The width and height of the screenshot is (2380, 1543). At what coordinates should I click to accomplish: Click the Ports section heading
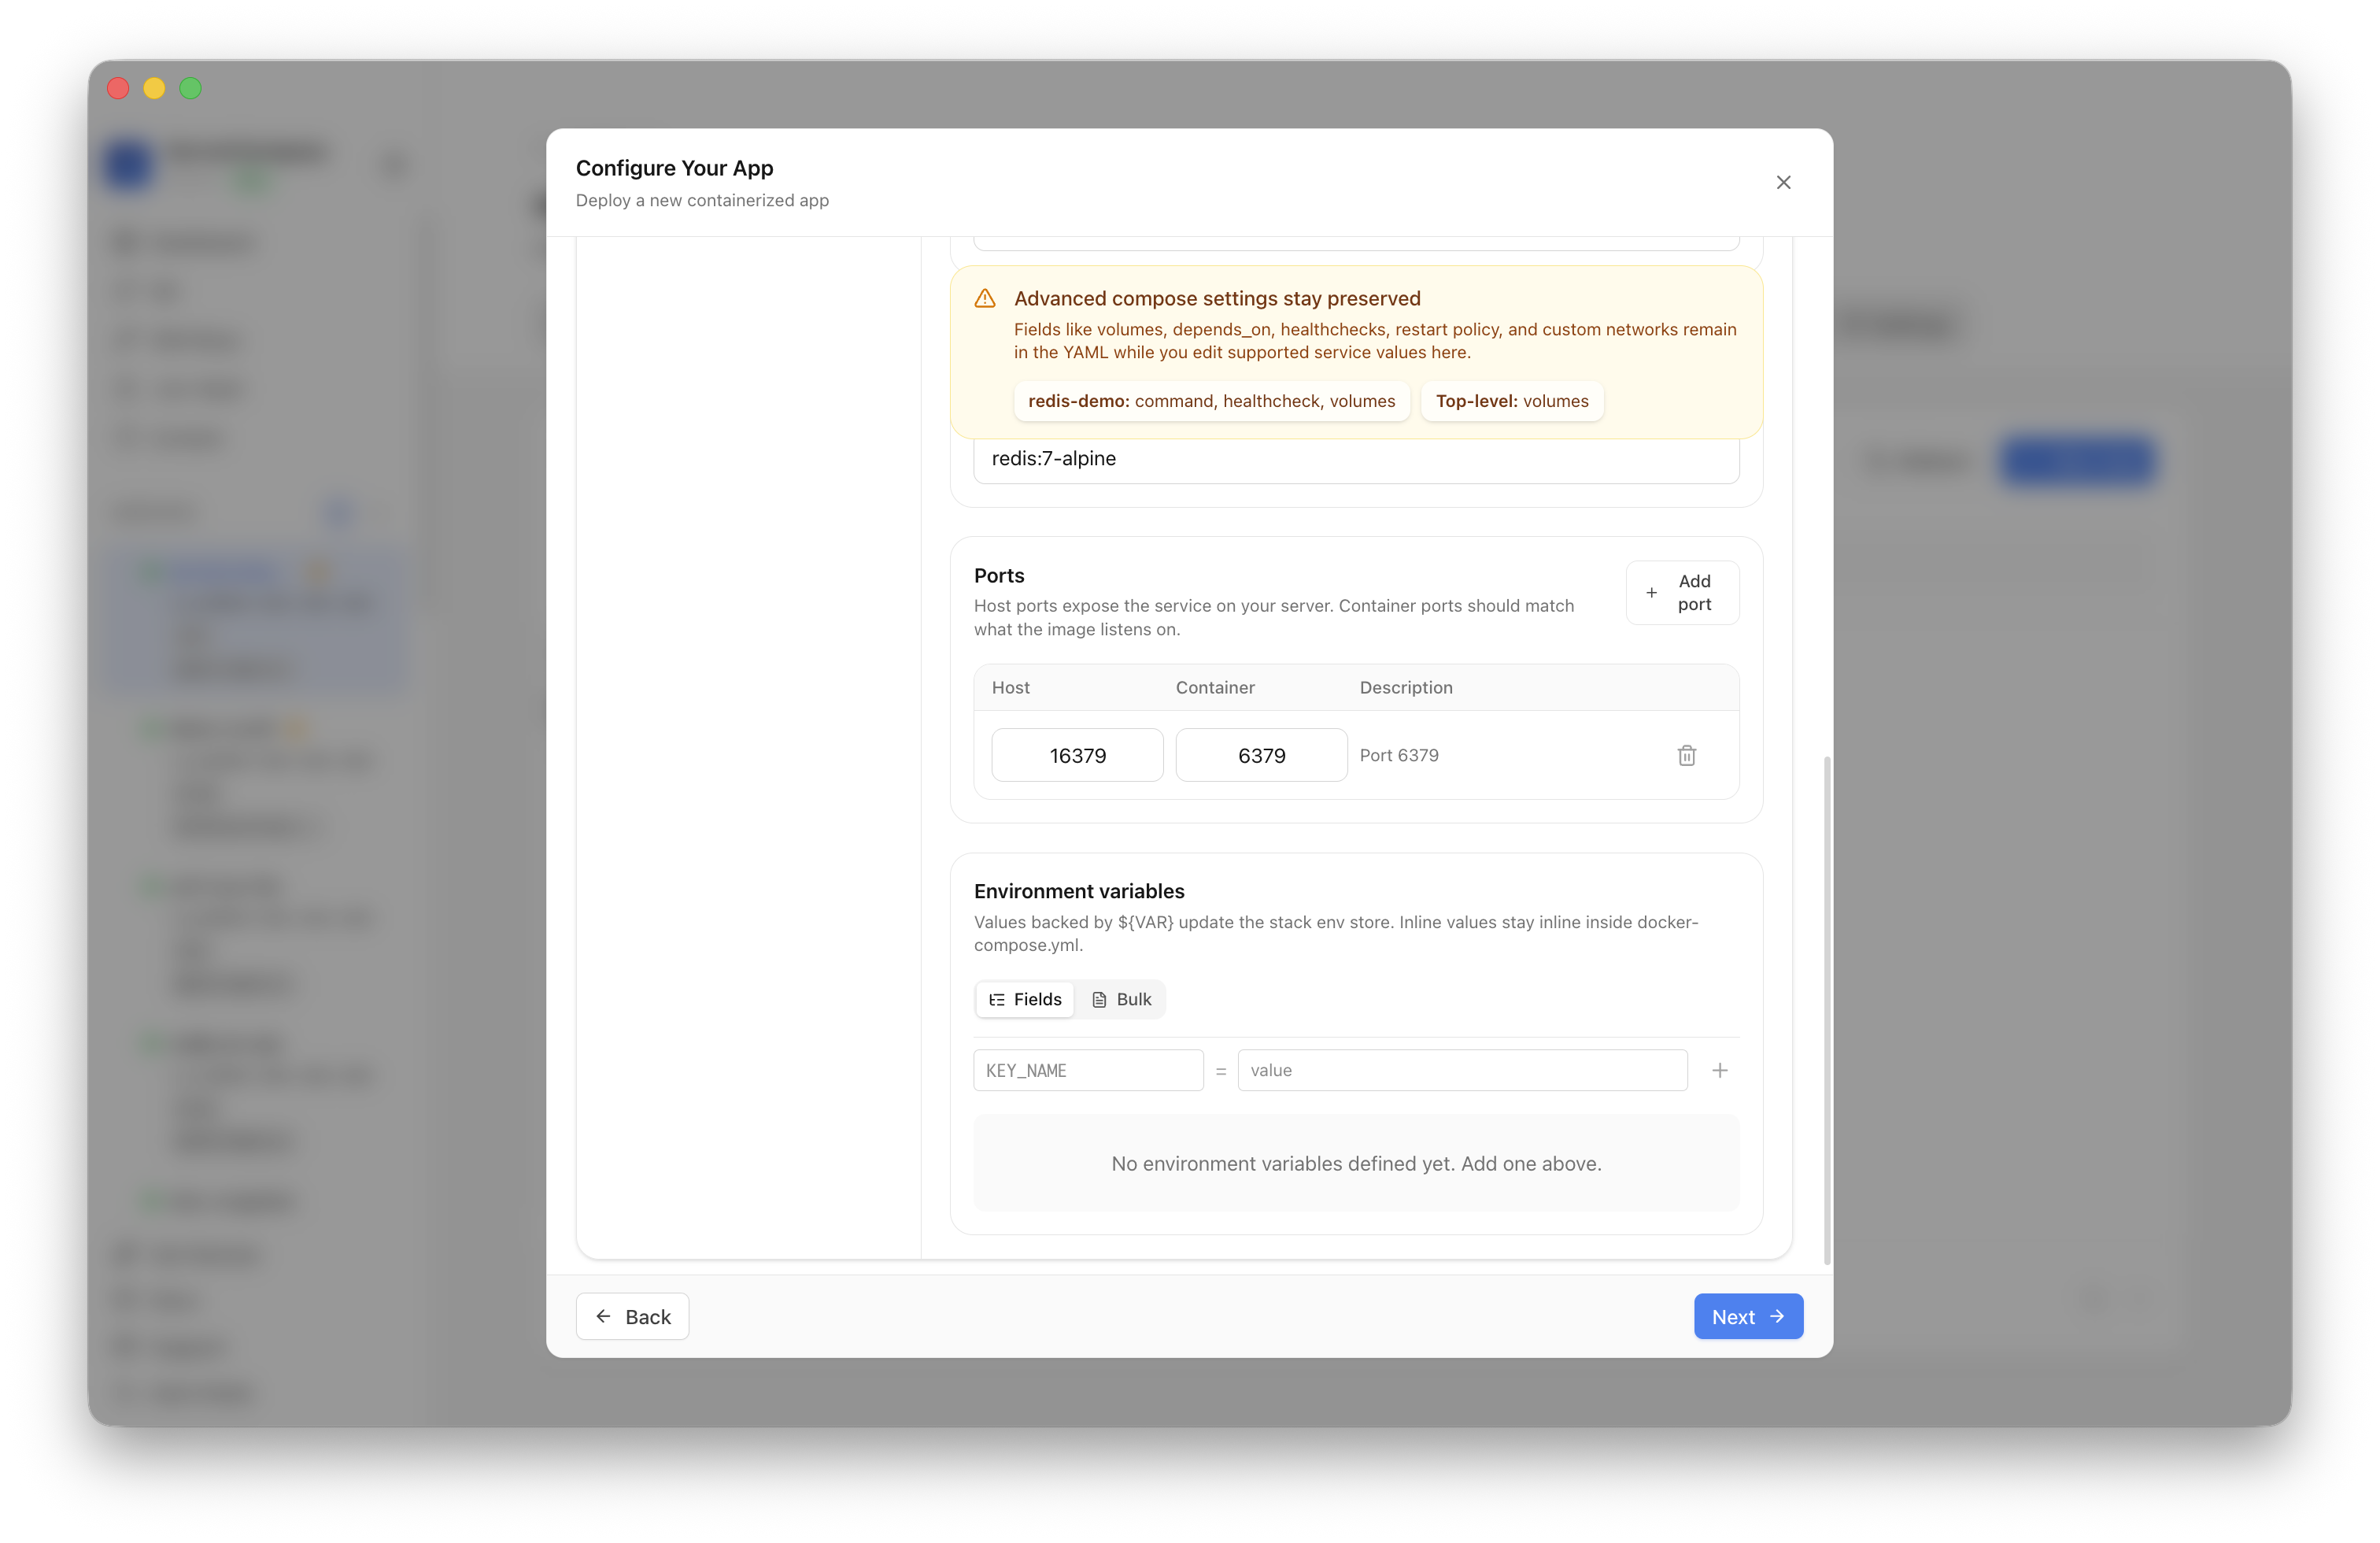998,575
